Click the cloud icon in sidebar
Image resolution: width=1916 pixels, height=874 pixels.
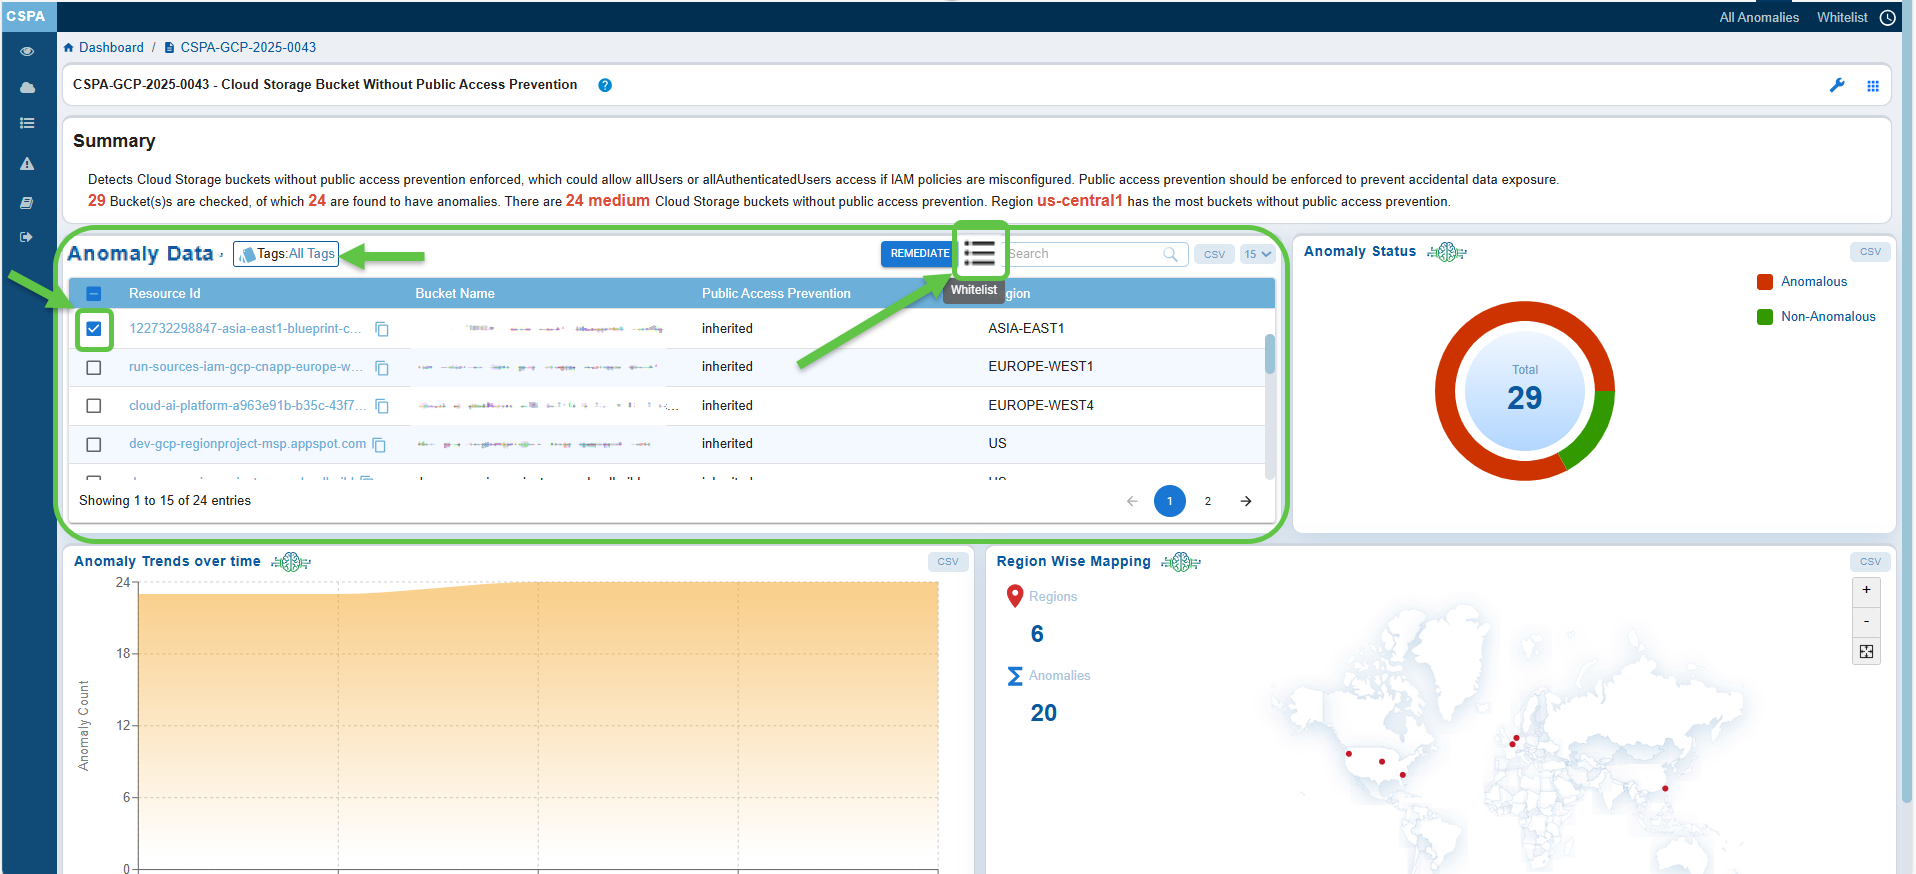pos(27,88)
